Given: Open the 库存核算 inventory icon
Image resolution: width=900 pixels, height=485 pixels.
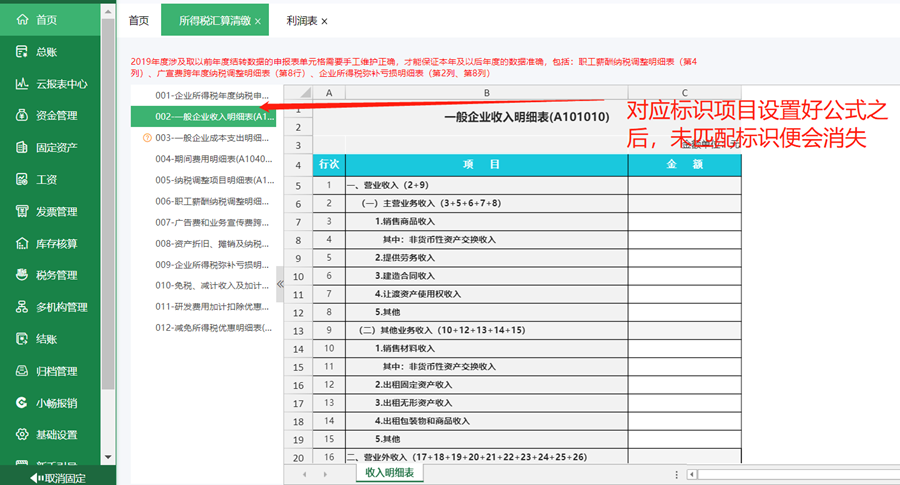Looking at the screenshot, I should [x=22, y=243].
